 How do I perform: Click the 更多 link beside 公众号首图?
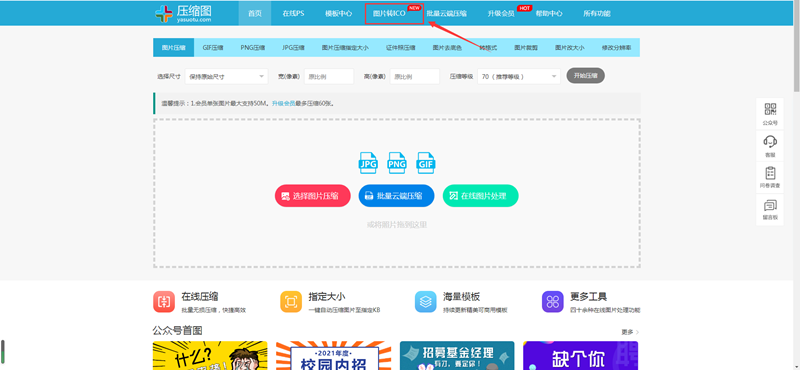630,332
